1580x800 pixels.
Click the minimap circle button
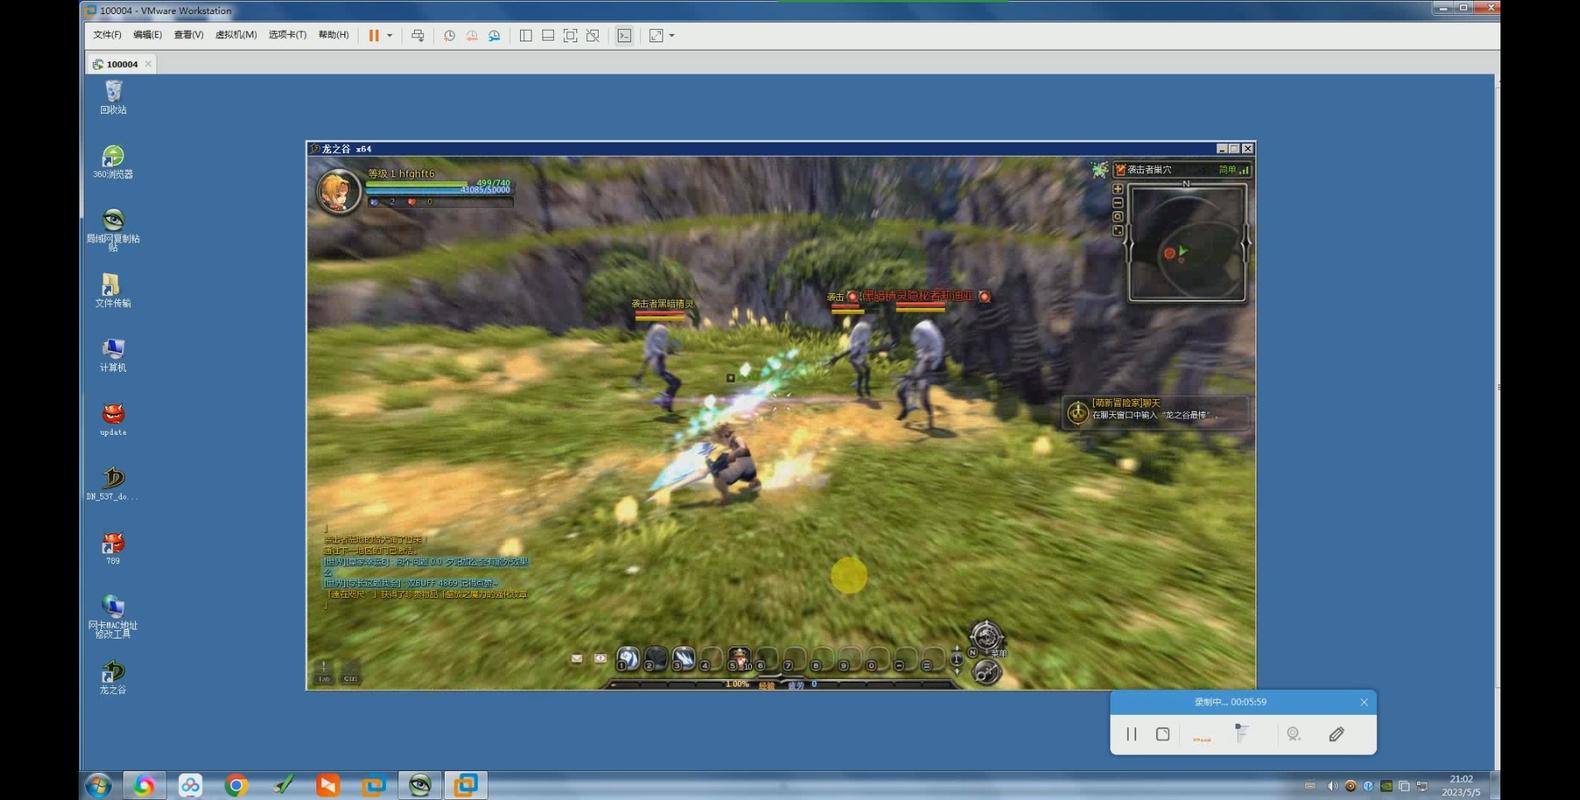pos(1118,216)
